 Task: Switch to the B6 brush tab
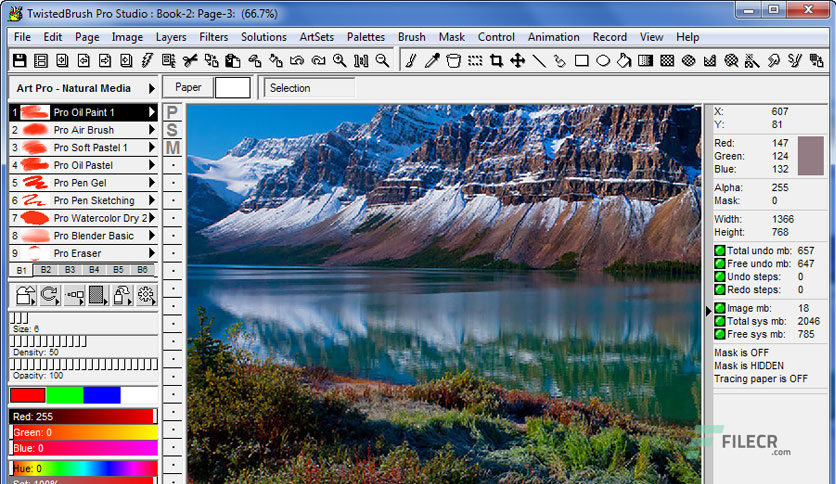pyautogui.click(x=142, y=270)
